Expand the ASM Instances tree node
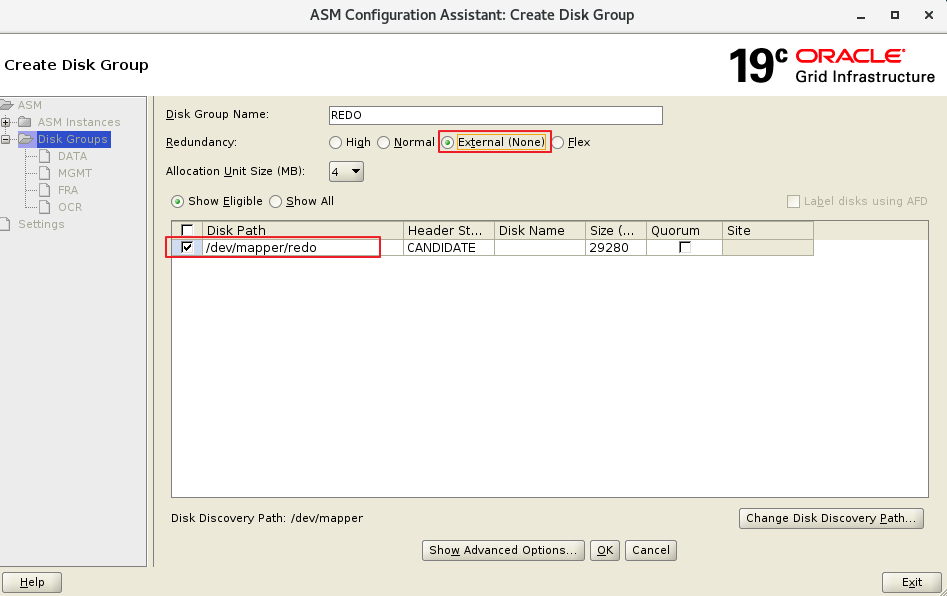The height and width of the screenshot is (596, 947). coord(6,122)
